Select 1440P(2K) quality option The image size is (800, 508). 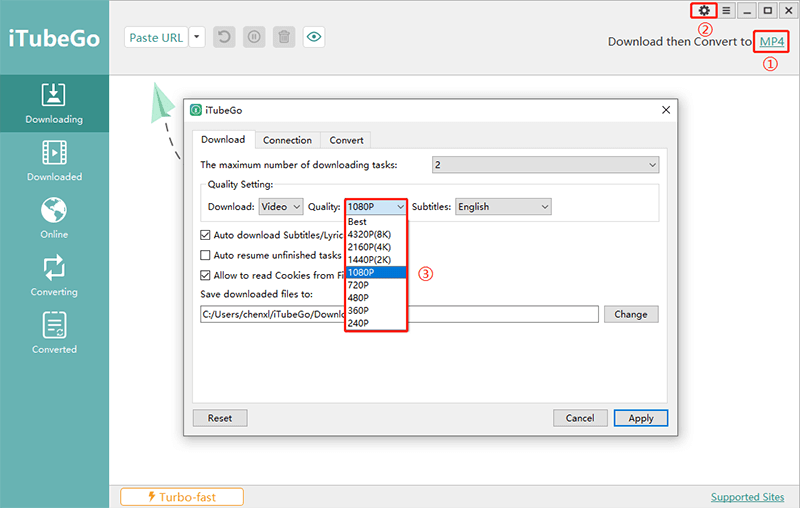[376, 260]
